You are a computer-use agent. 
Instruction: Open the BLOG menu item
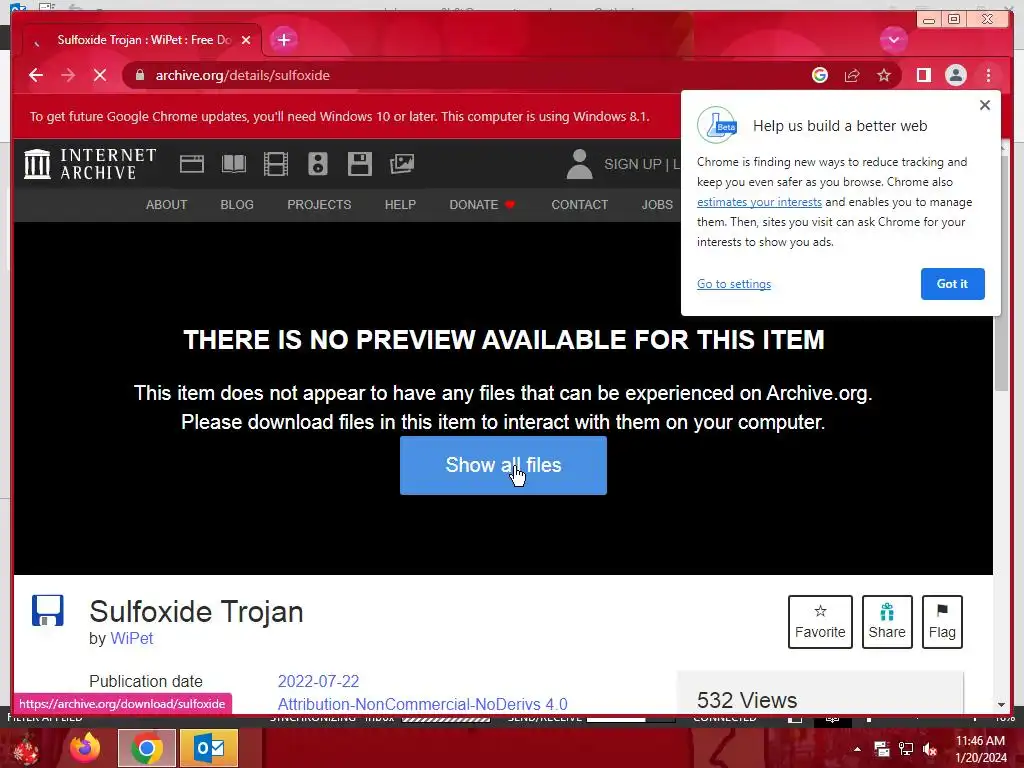pos(237,204)
